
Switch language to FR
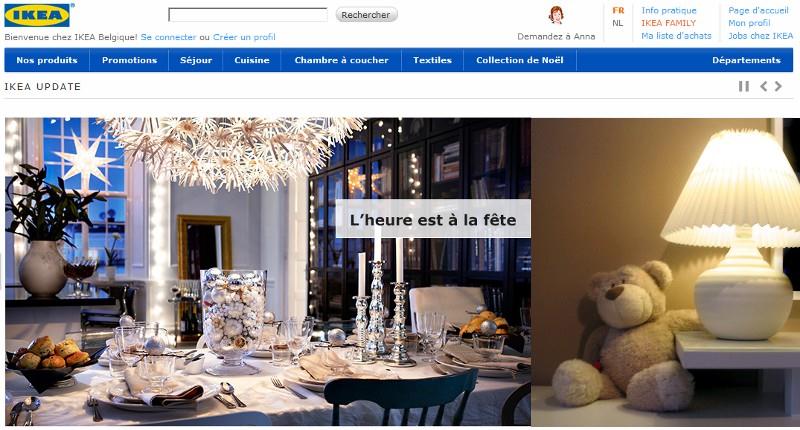(x=618, y=10)
